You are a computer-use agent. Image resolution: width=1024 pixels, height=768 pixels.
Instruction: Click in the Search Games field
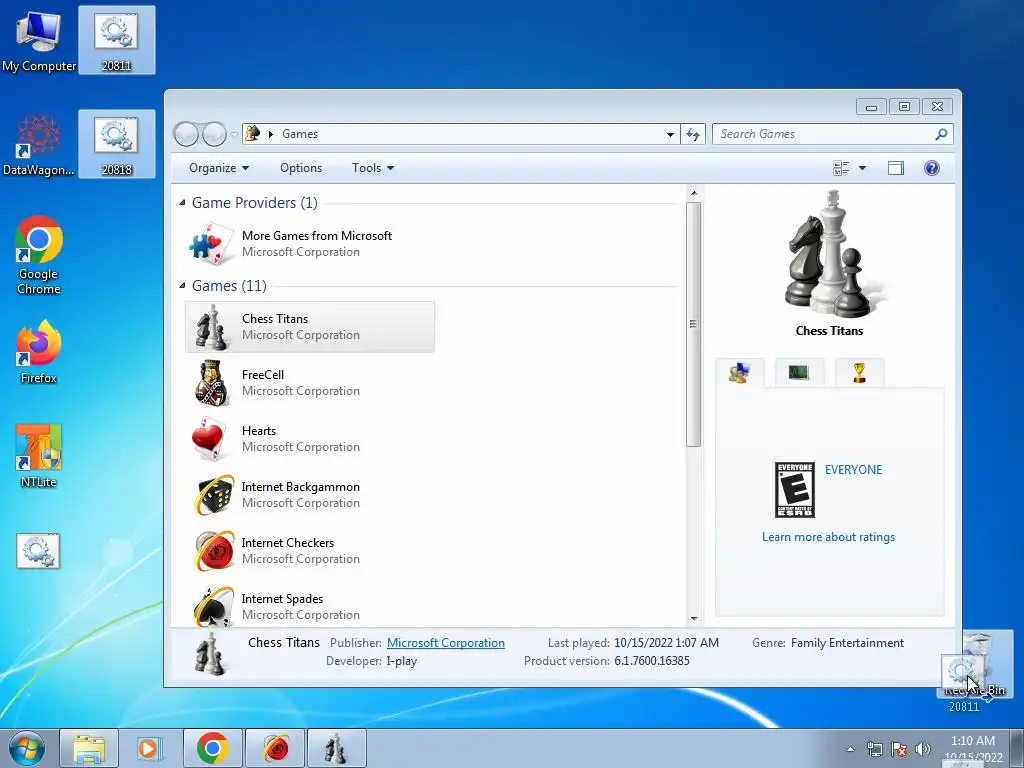pos(823,134)
